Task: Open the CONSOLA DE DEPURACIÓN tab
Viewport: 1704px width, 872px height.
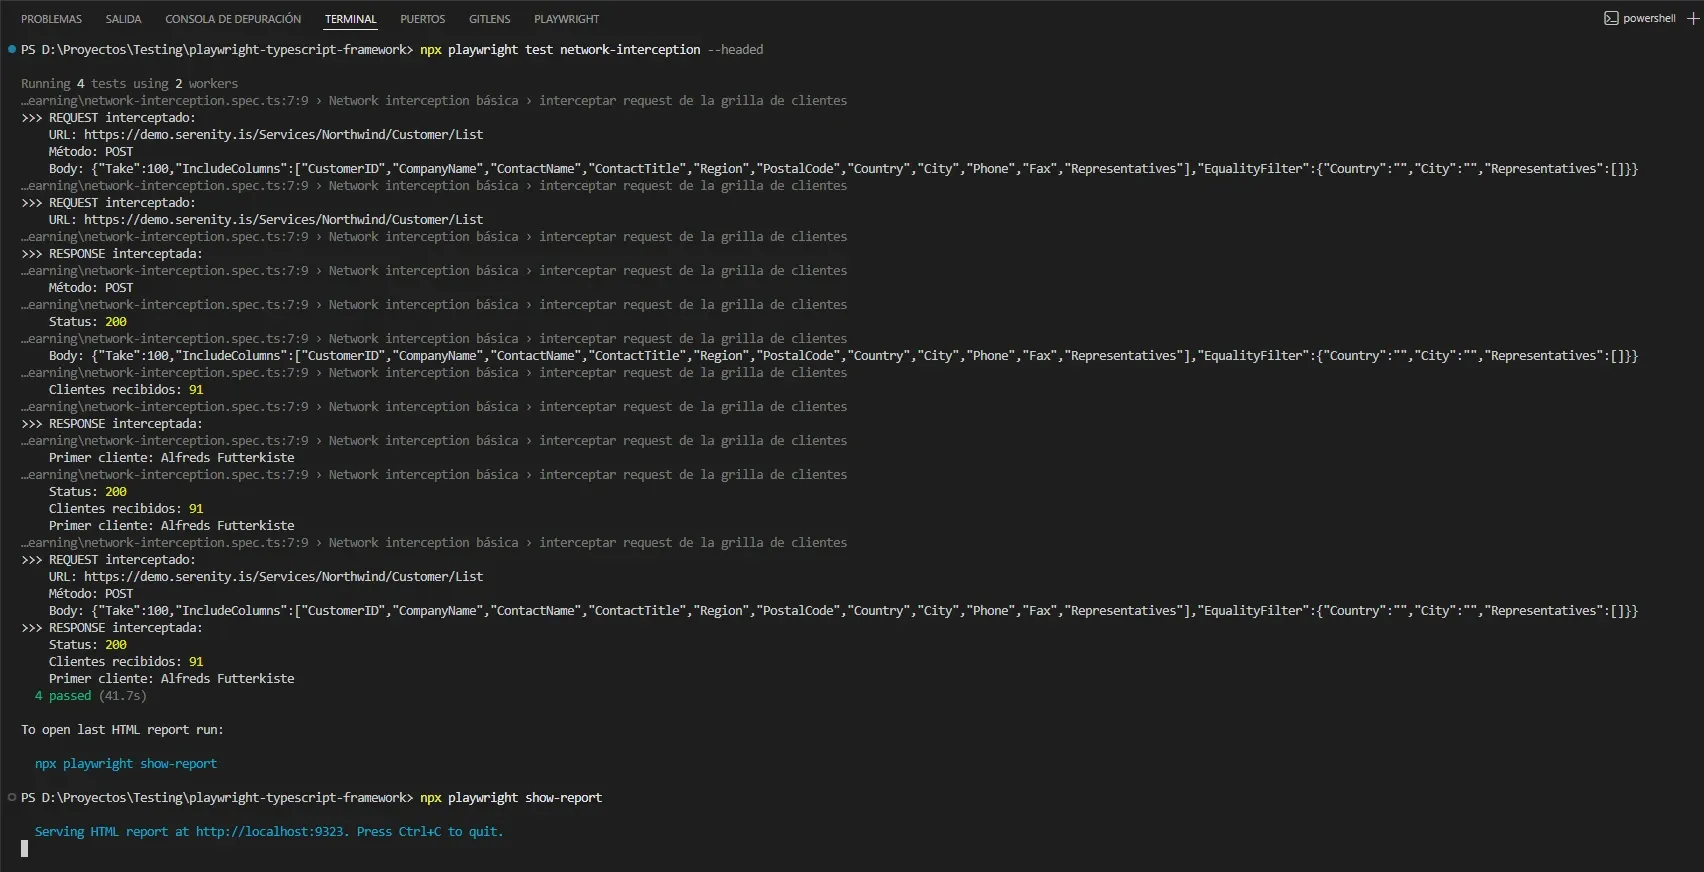Action: pos(233,19)
